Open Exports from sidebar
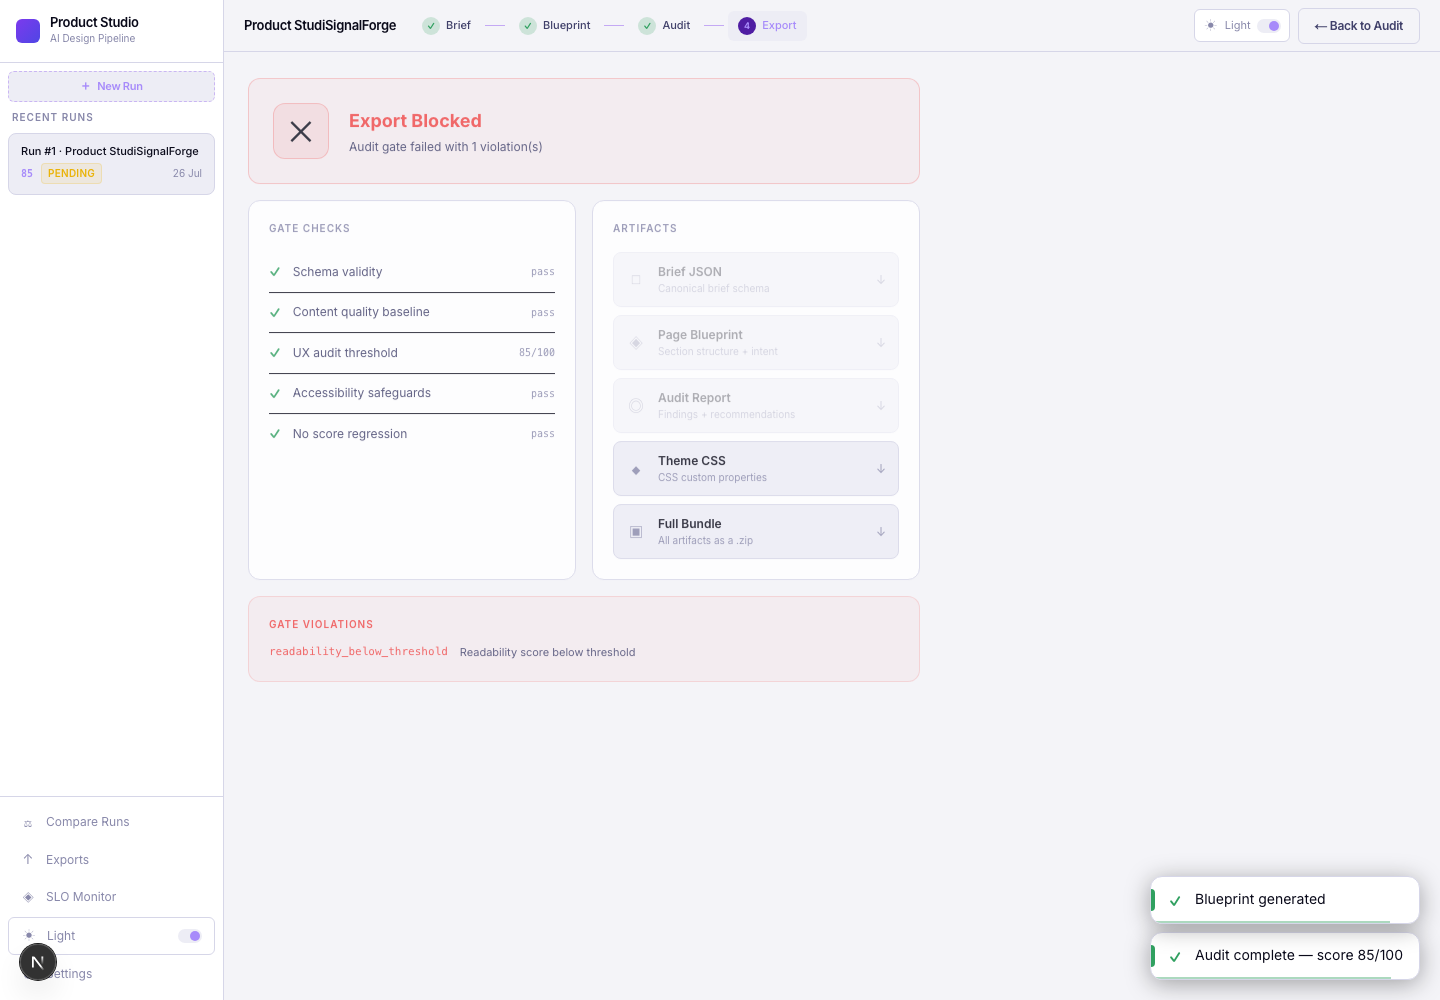 (x=111, y=860)
